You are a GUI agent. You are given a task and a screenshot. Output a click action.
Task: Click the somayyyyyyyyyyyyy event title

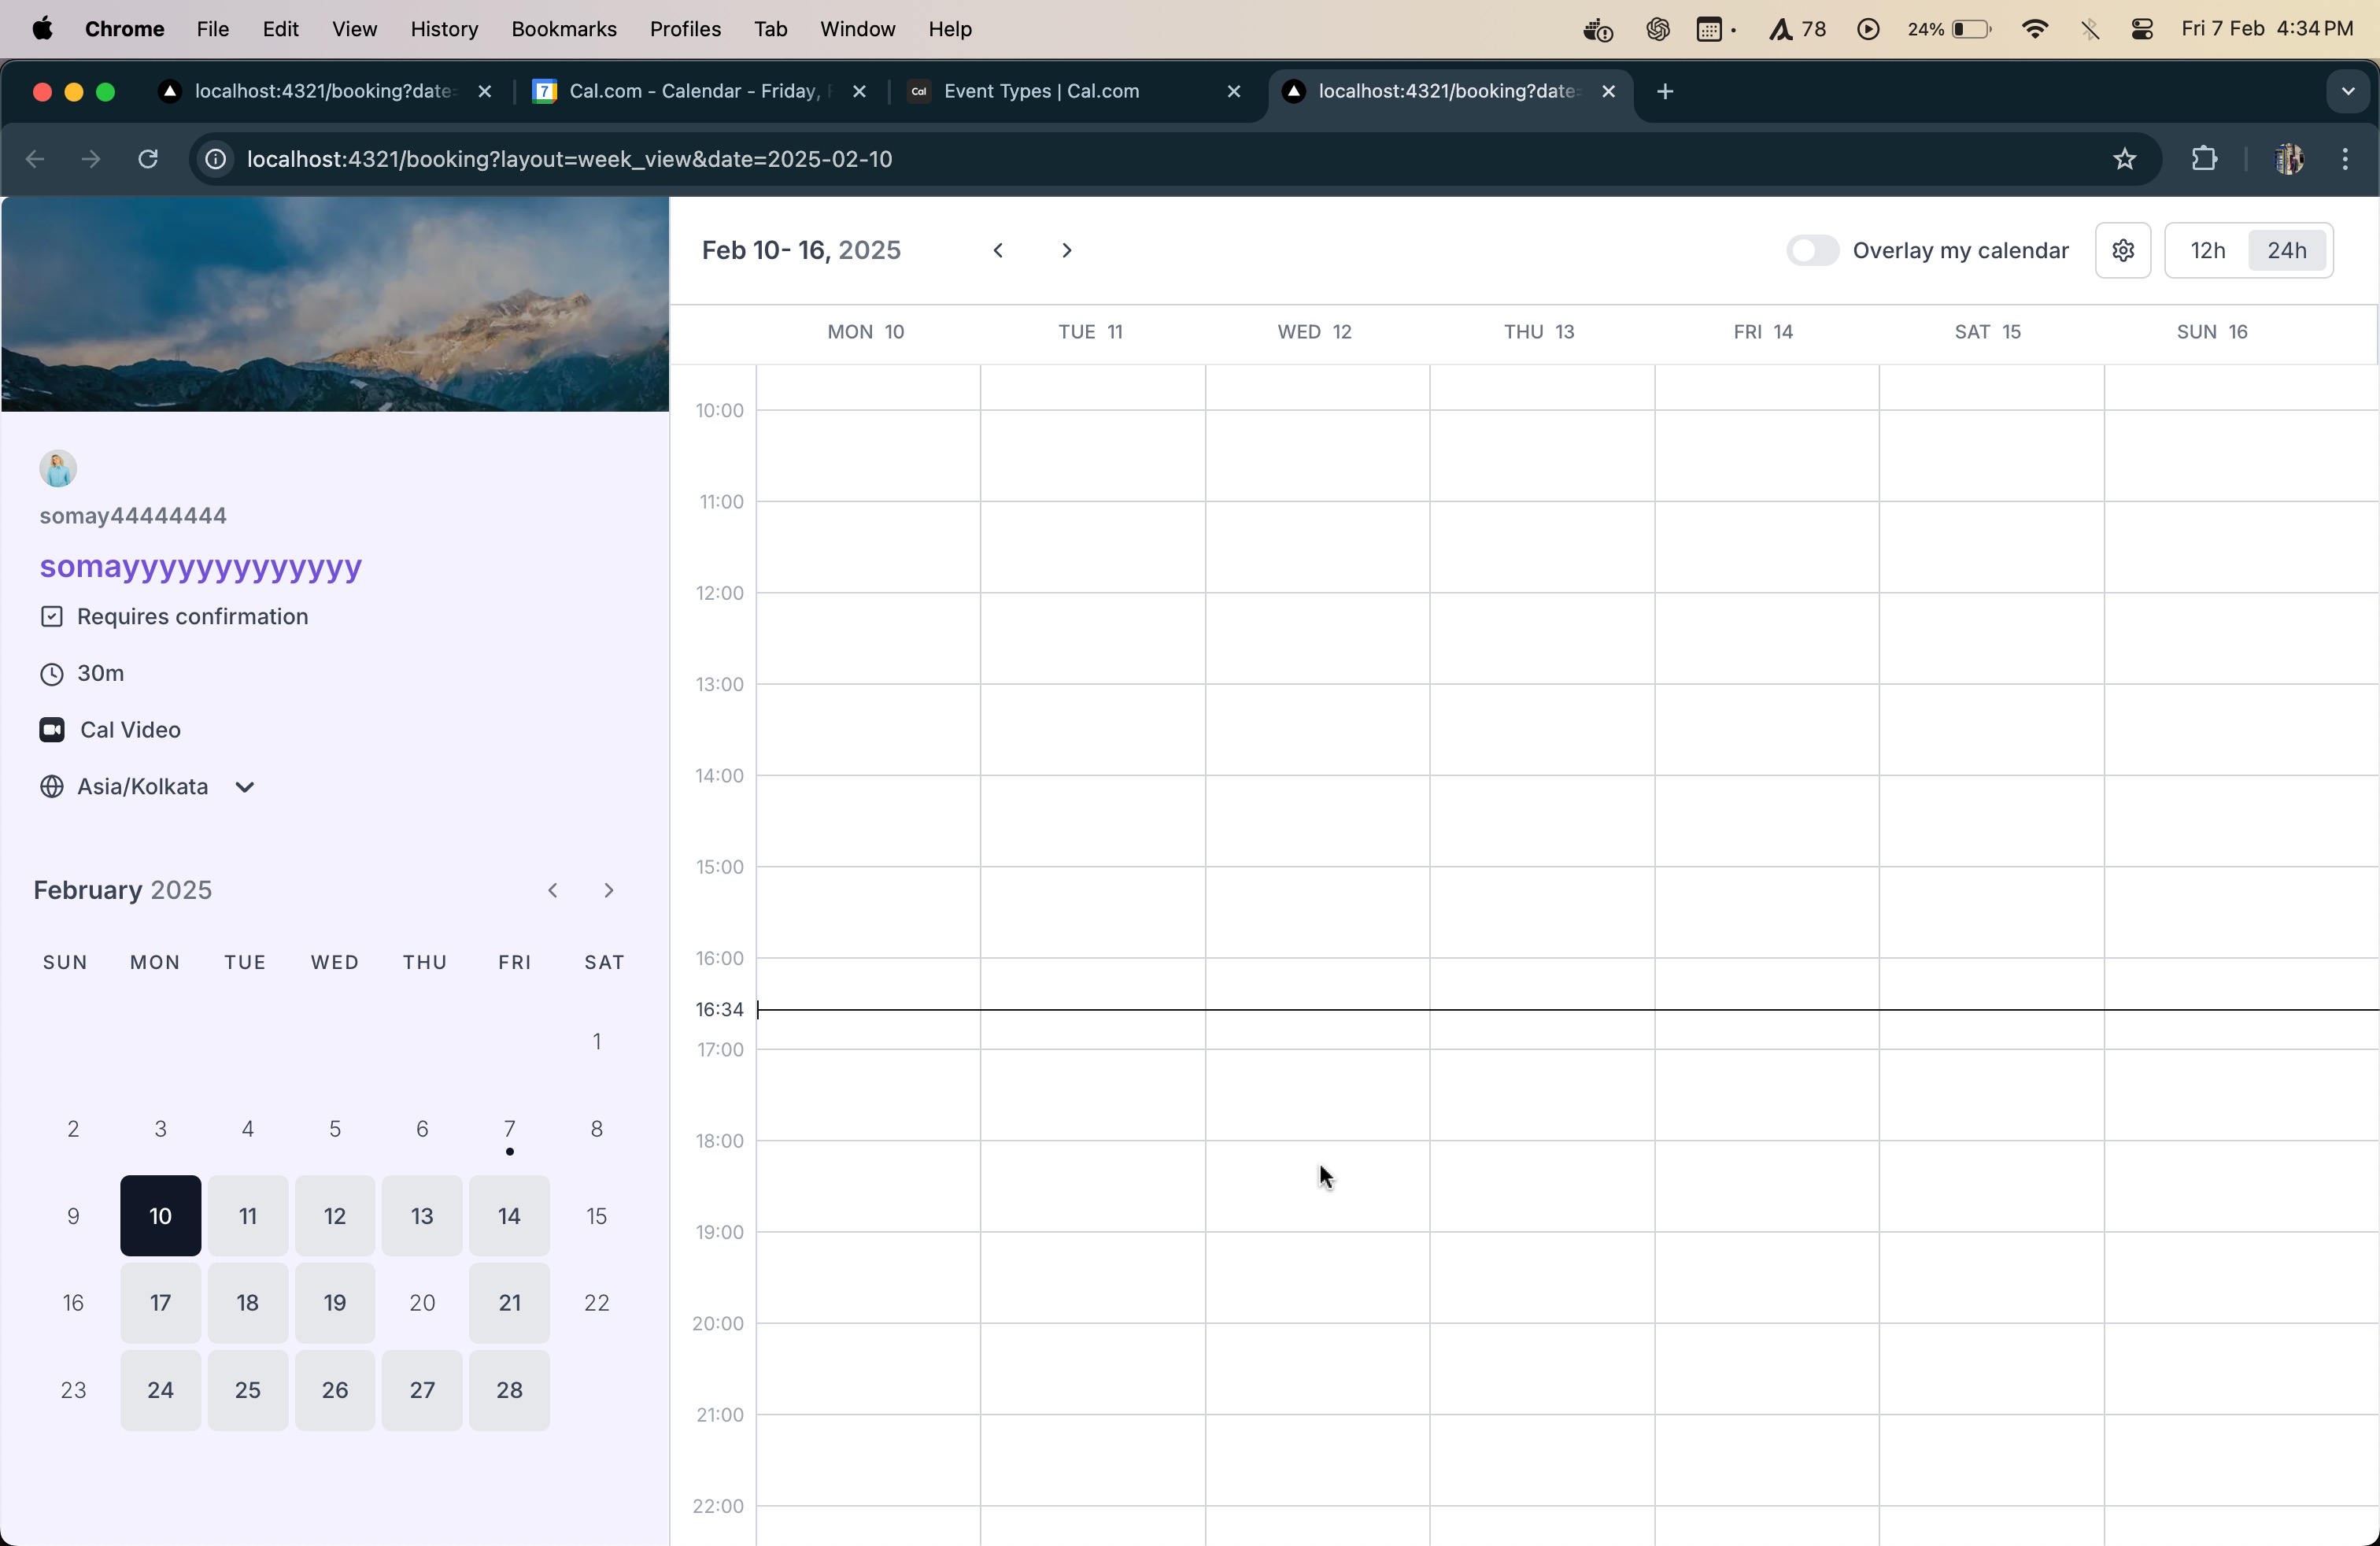201,567
